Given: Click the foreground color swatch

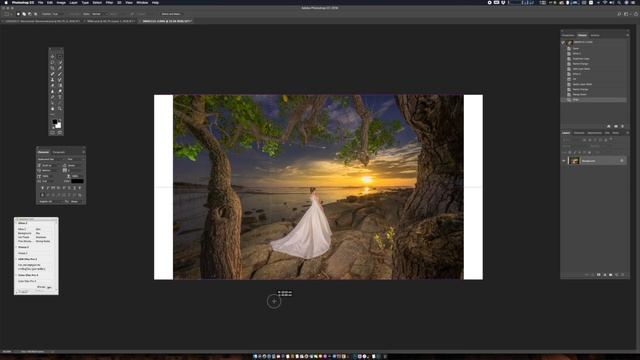Looking at the screenshot, I should coord(54,121).
